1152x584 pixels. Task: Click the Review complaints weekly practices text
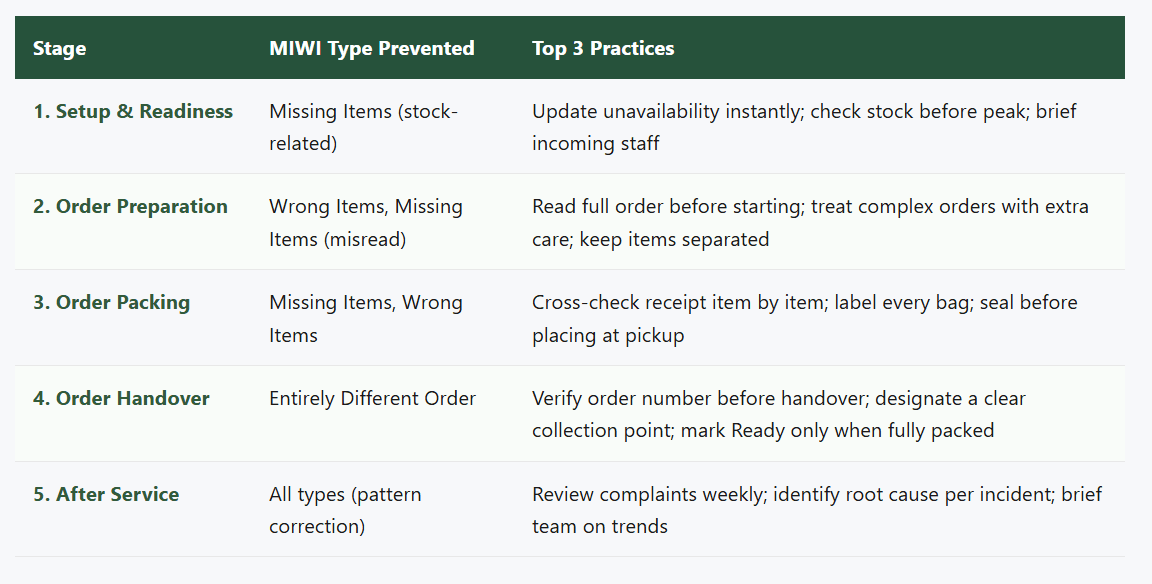click(647, 494)
